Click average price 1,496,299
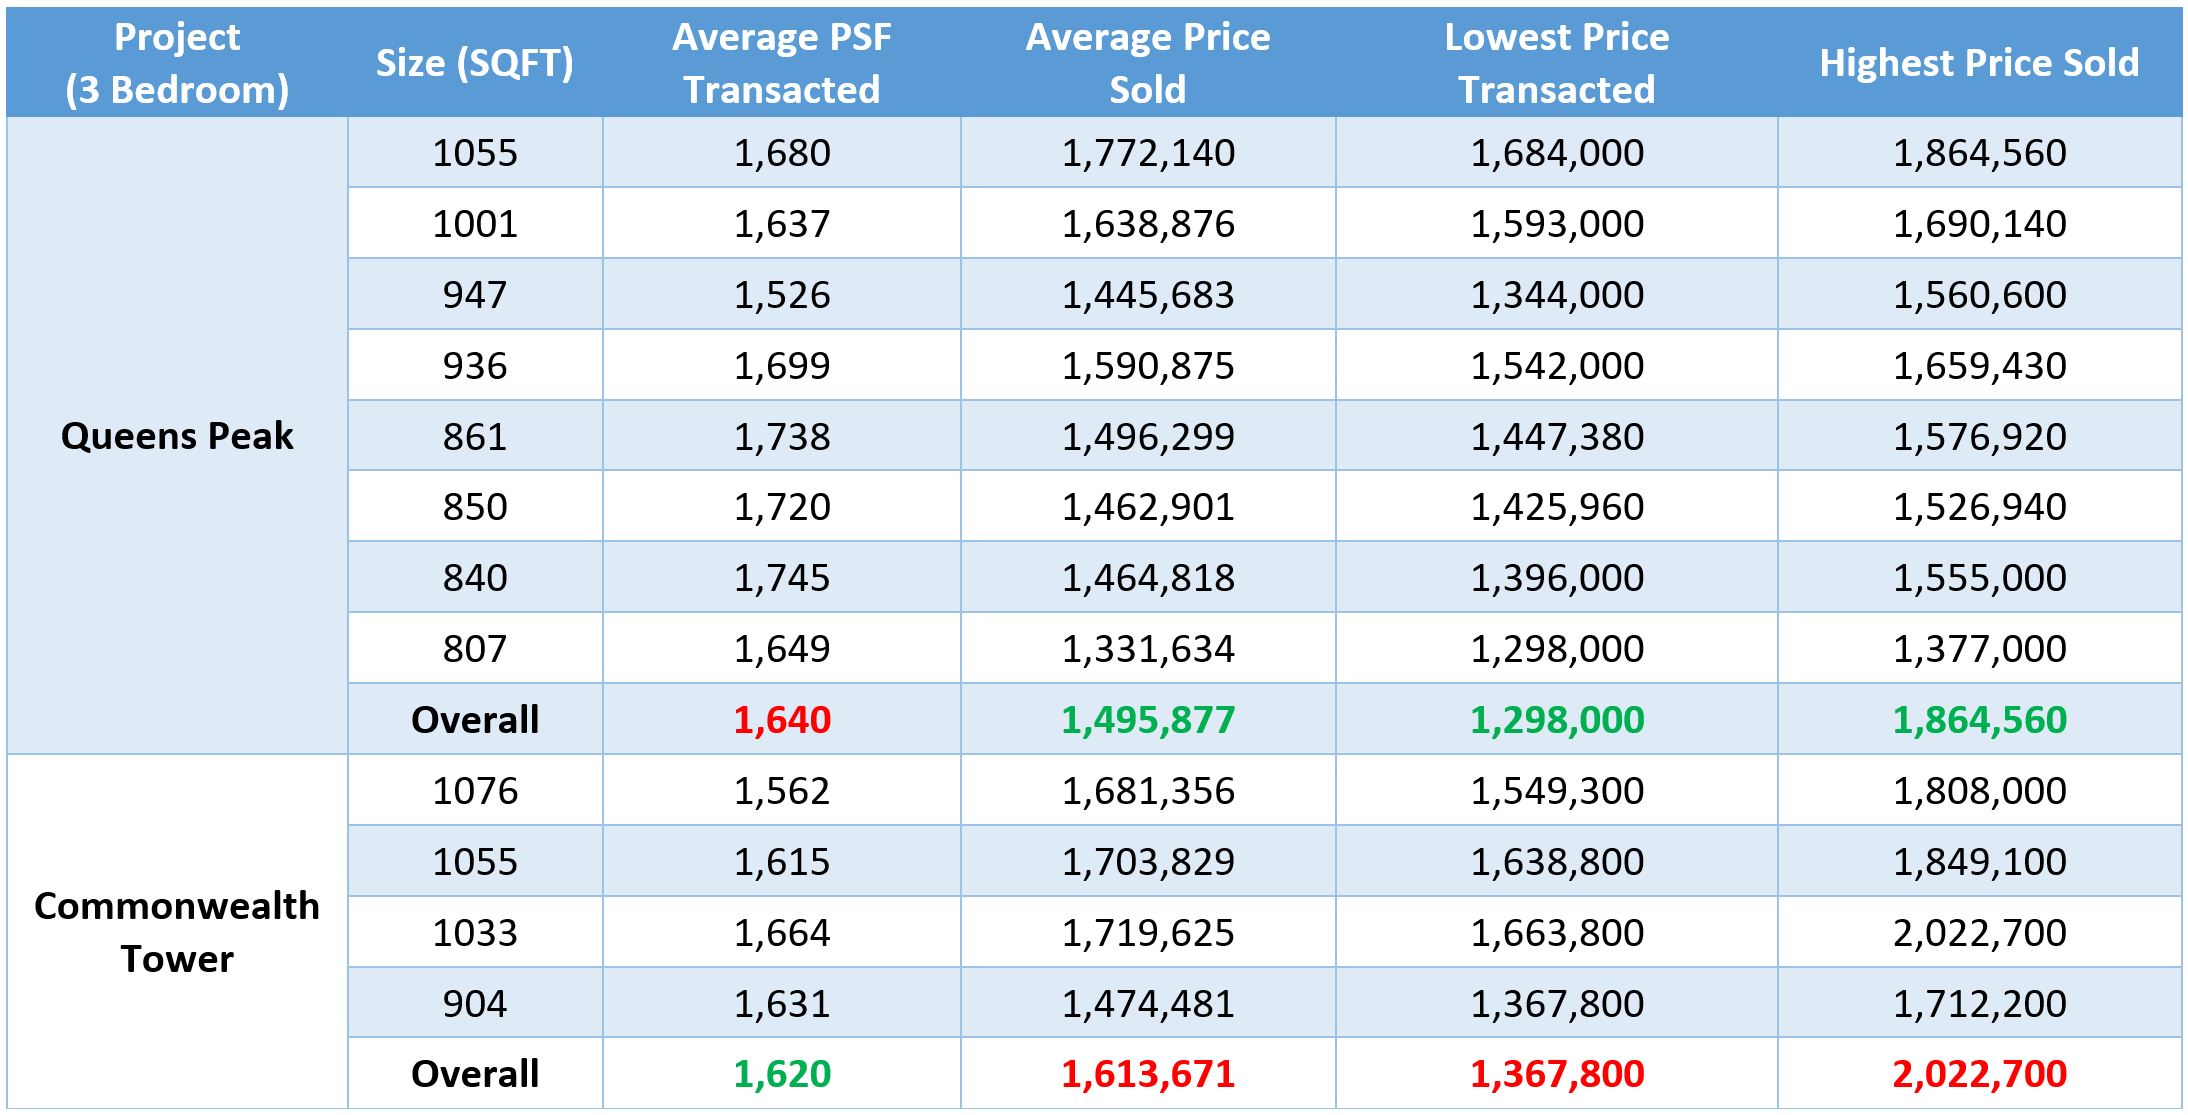The height and width of the screenshot is (1115, 2188). point(1148,436)
